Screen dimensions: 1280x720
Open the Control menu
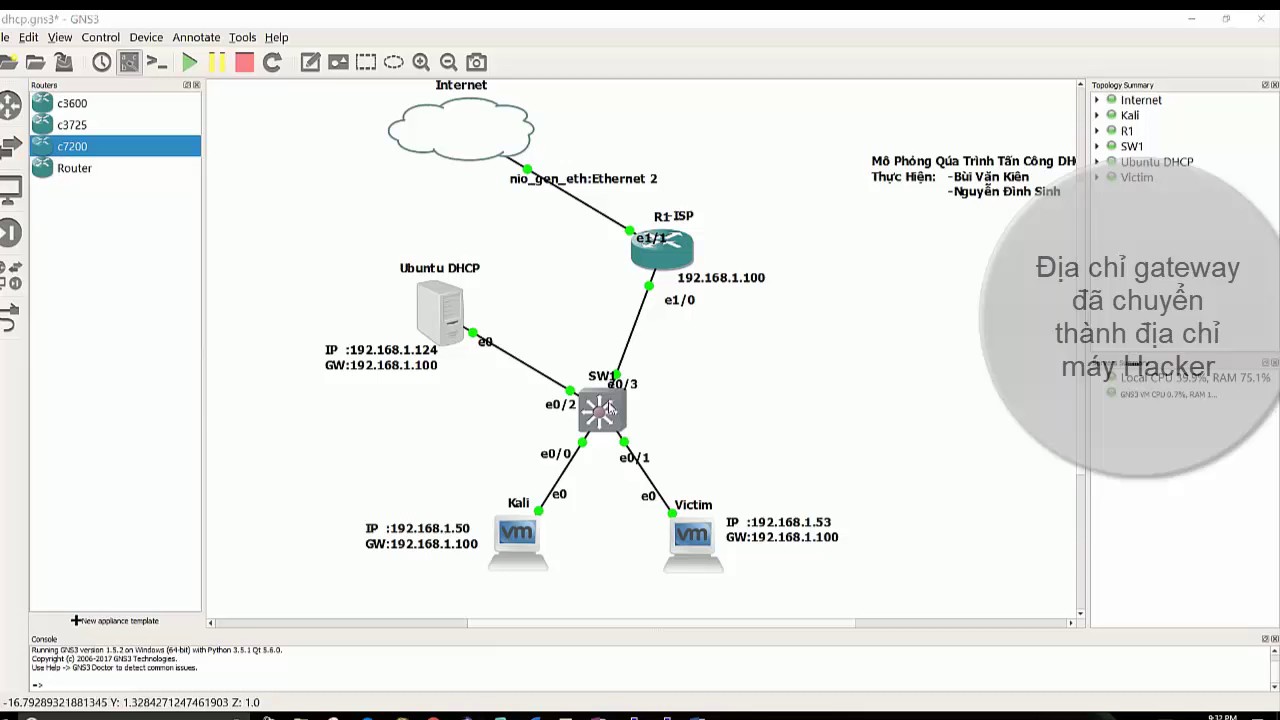pyautogui.click(x=100, y=37)
